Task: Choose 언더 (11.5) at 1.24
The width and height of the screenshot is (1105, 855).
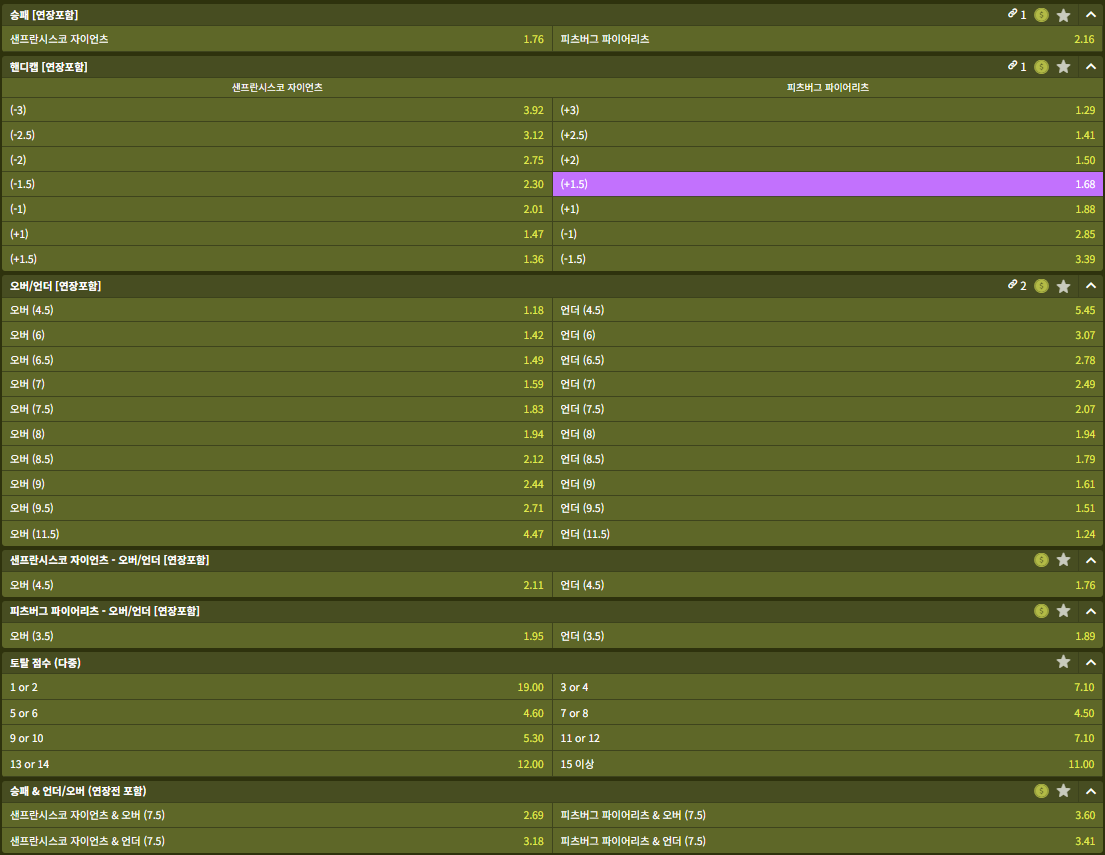Action: point(828,534)
